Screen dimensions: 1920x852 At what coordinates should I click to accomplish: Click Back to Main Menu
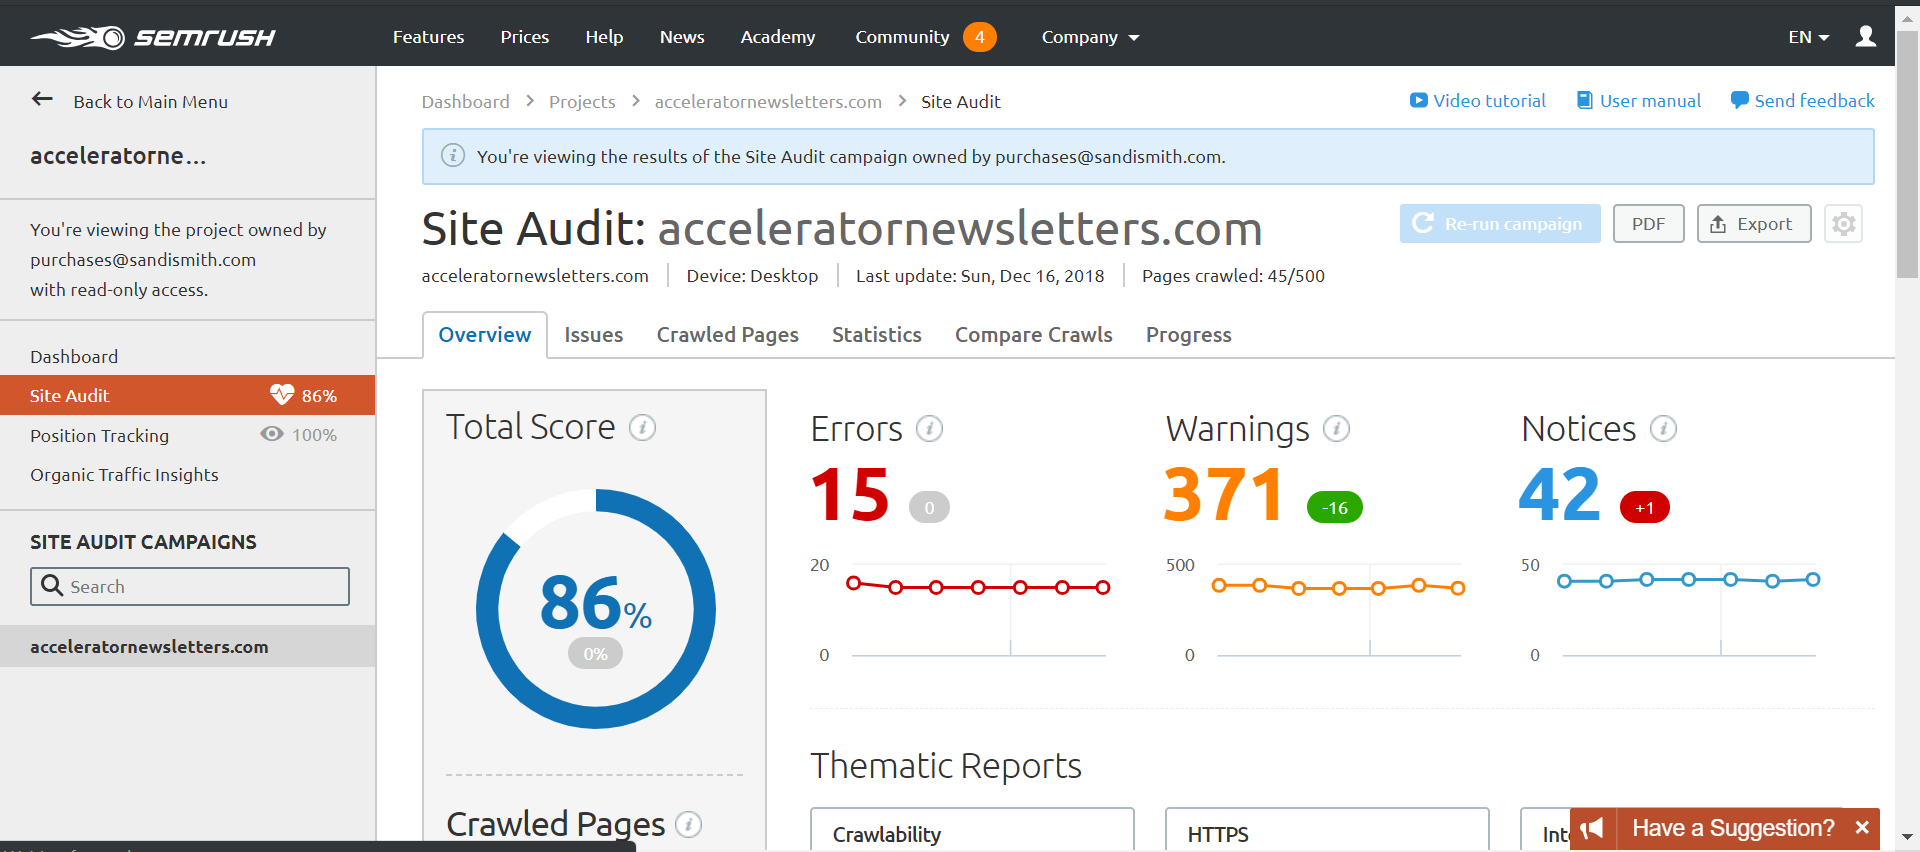(151, 102)
